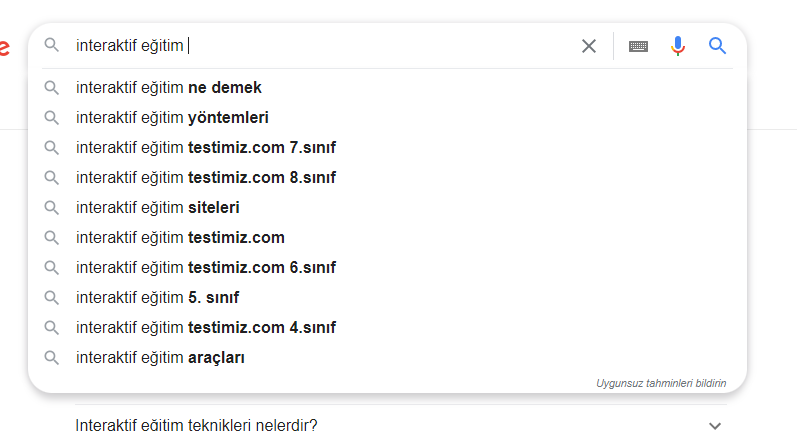
Task: Click search icon beside 'yöntemleri' suggestion
Action: (51, 118)
